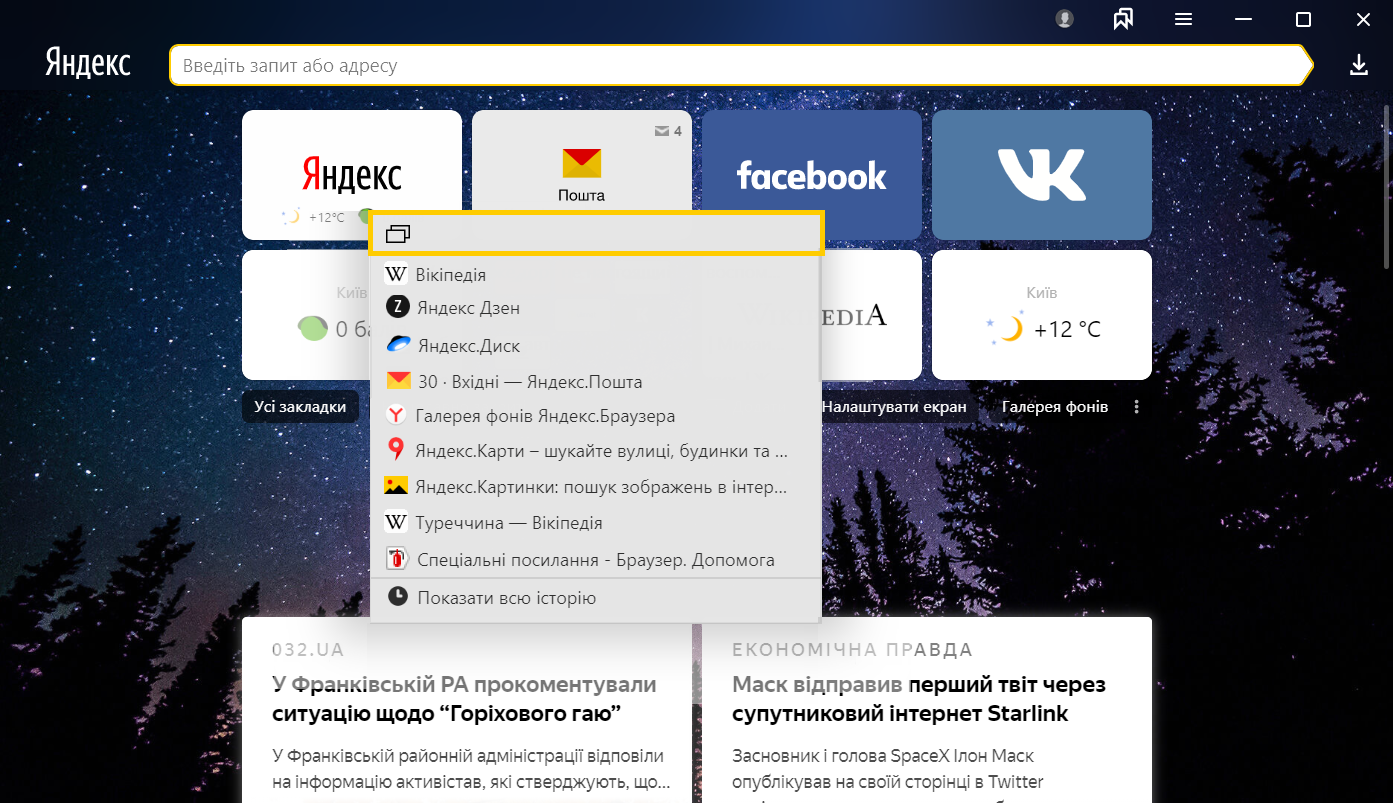Screen dimensions: 1393x803
Task: Open the Wikipedia tile partly behind menu
Action: (872, 315)
